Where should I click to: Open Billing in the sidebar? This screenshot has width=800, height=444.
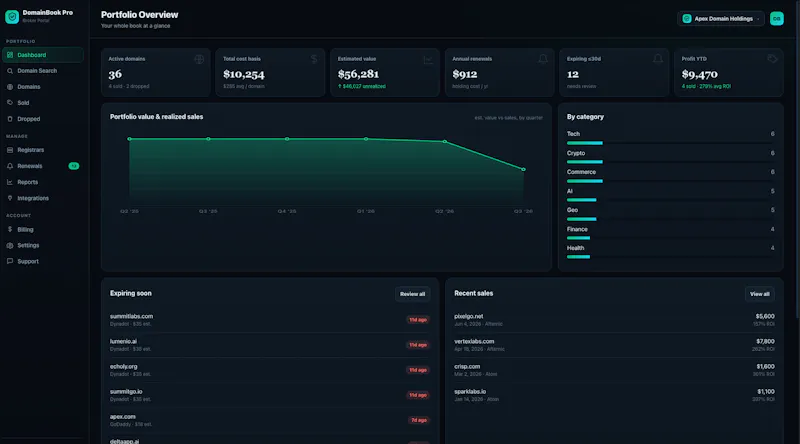43,230
